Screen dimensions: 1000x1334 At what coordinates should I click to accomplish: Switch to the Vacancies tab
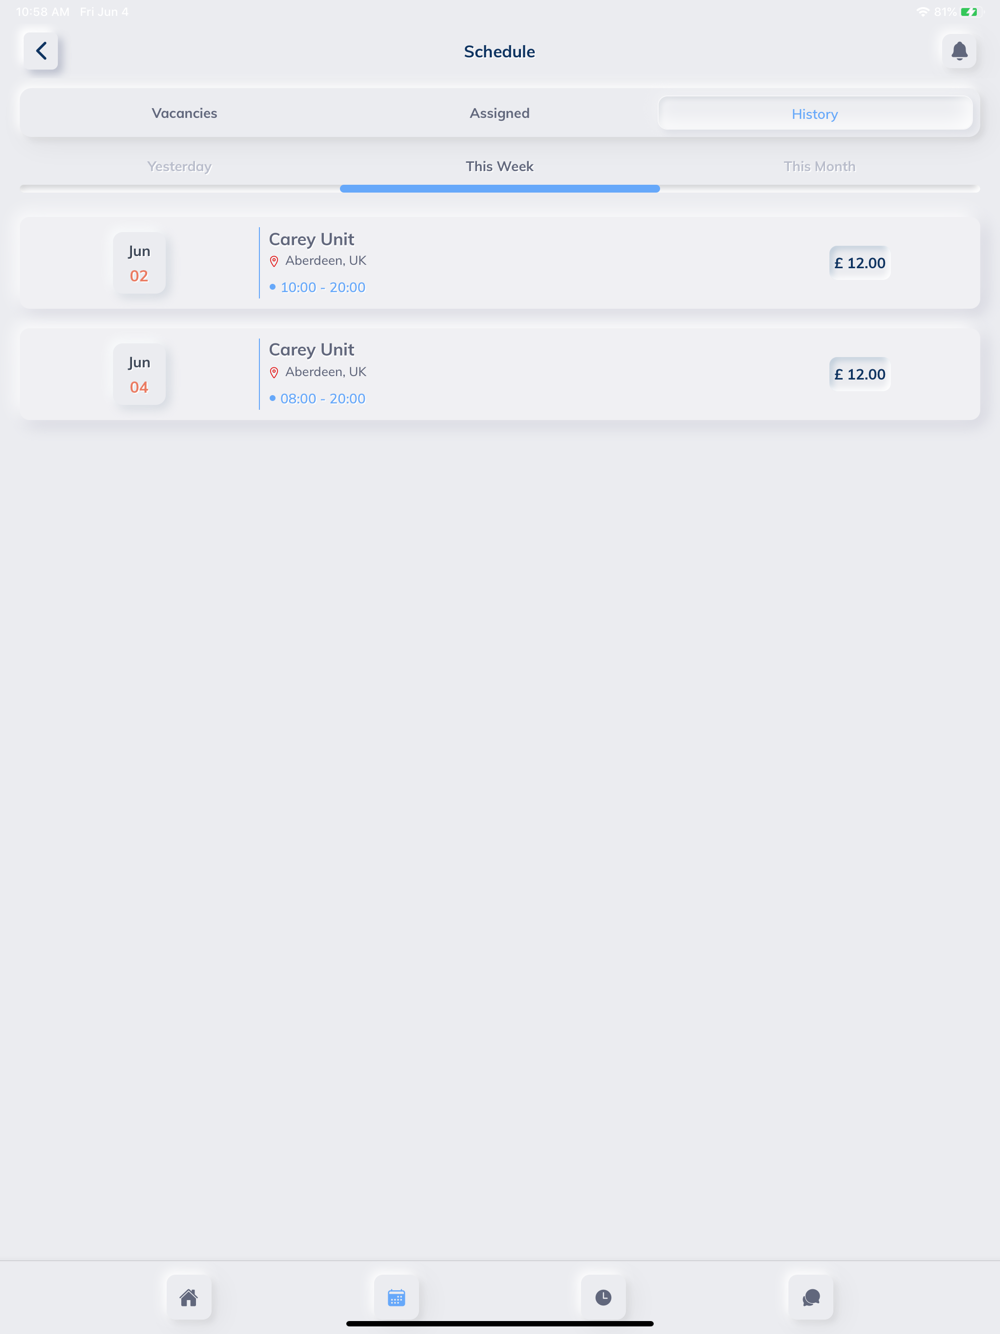184,113
